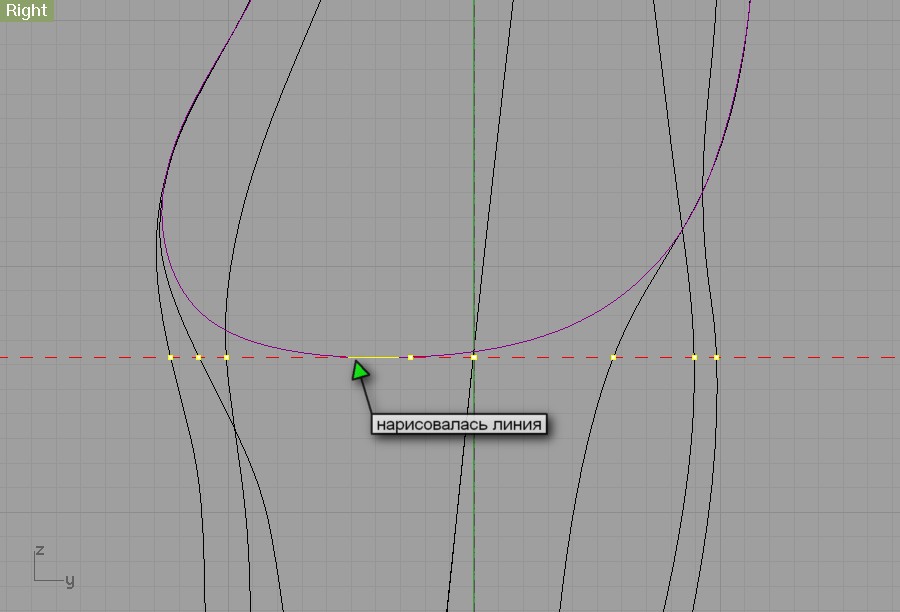
Task: Select the short yellow line segment
Action: coord(374,357)
